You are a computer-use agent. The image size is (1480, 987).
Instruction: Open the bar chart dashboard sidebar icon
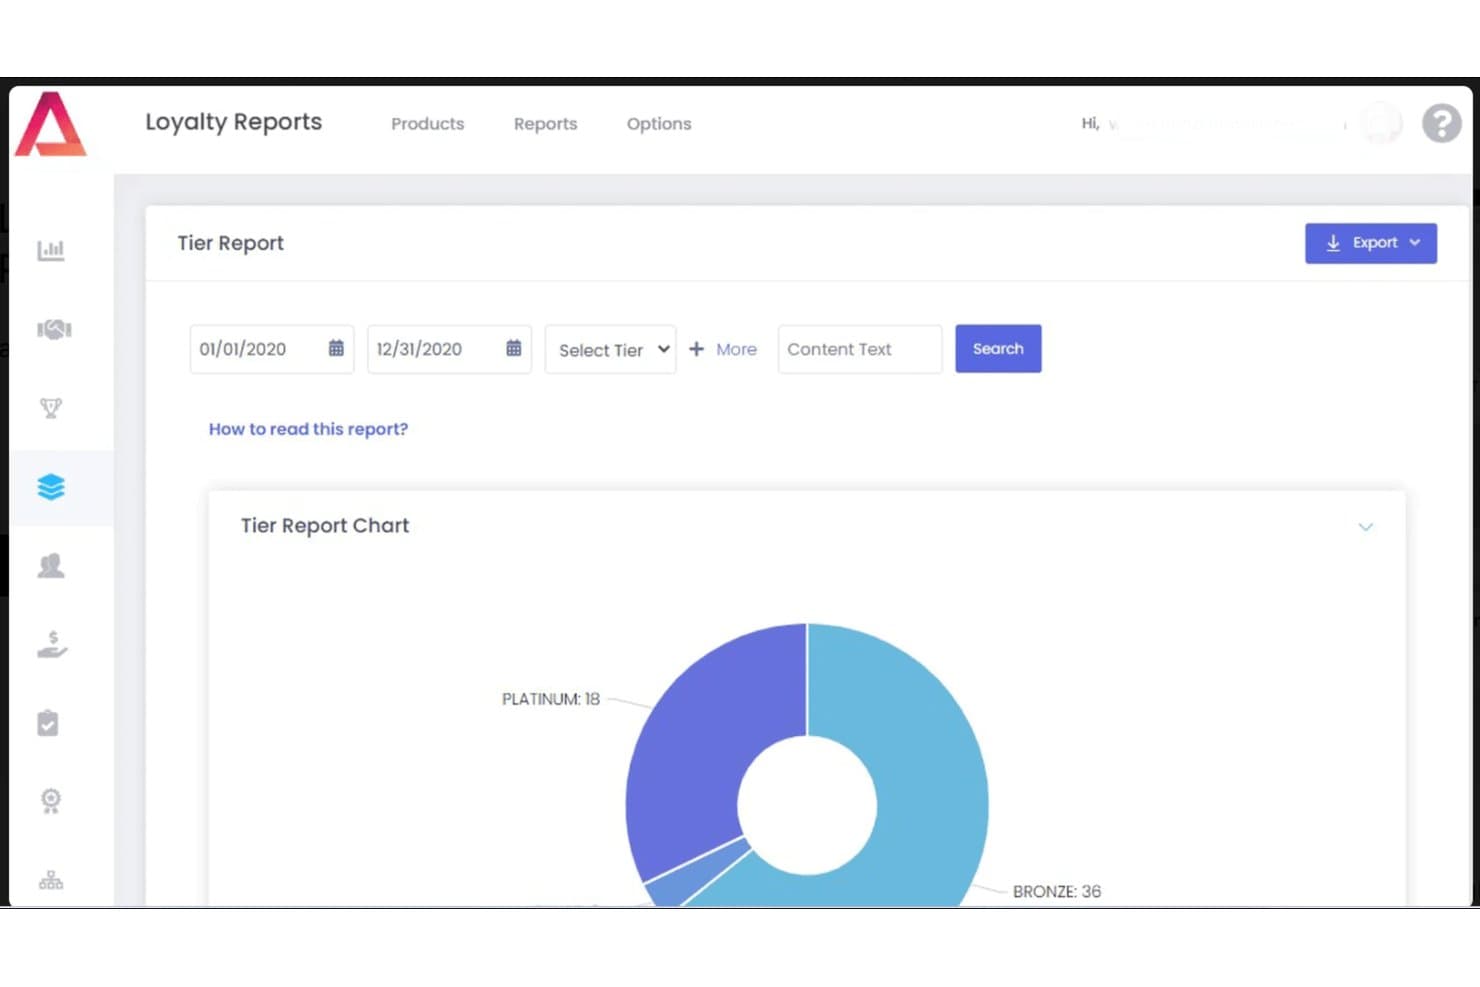(x=51, y=250)
